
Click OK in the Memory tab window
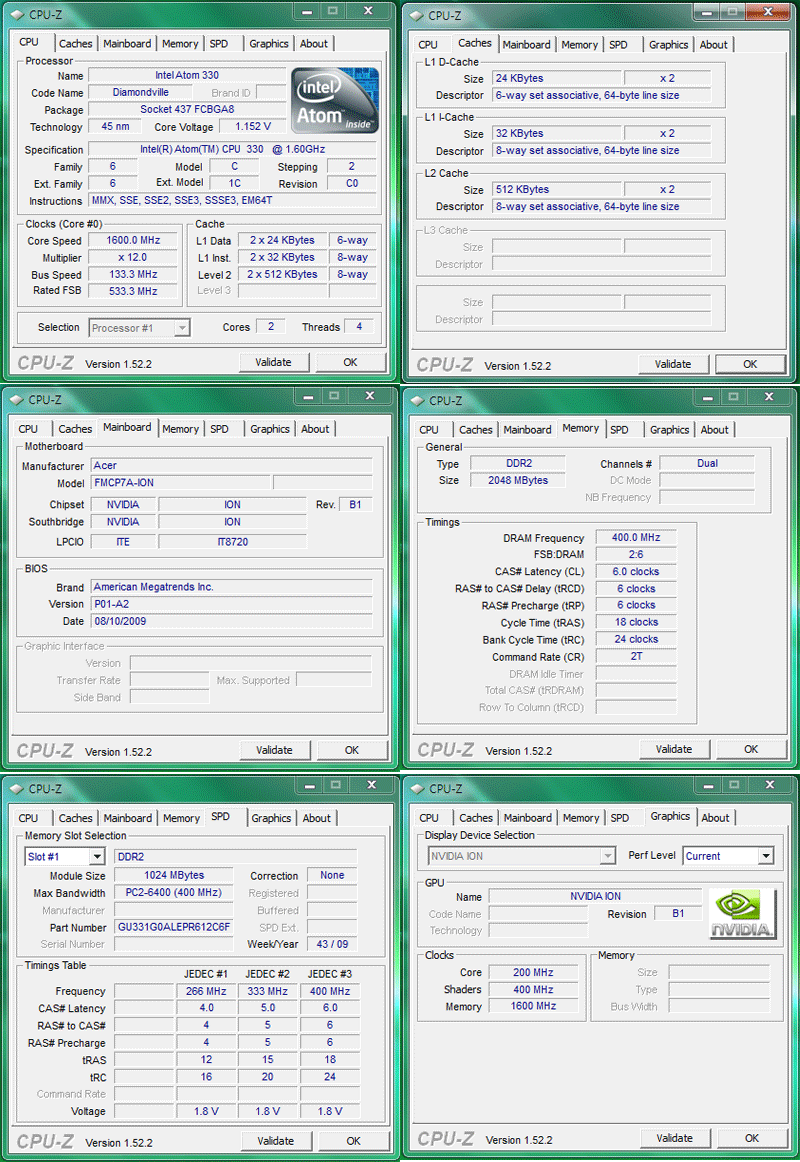pyautogui.click(x=751, y=749)
